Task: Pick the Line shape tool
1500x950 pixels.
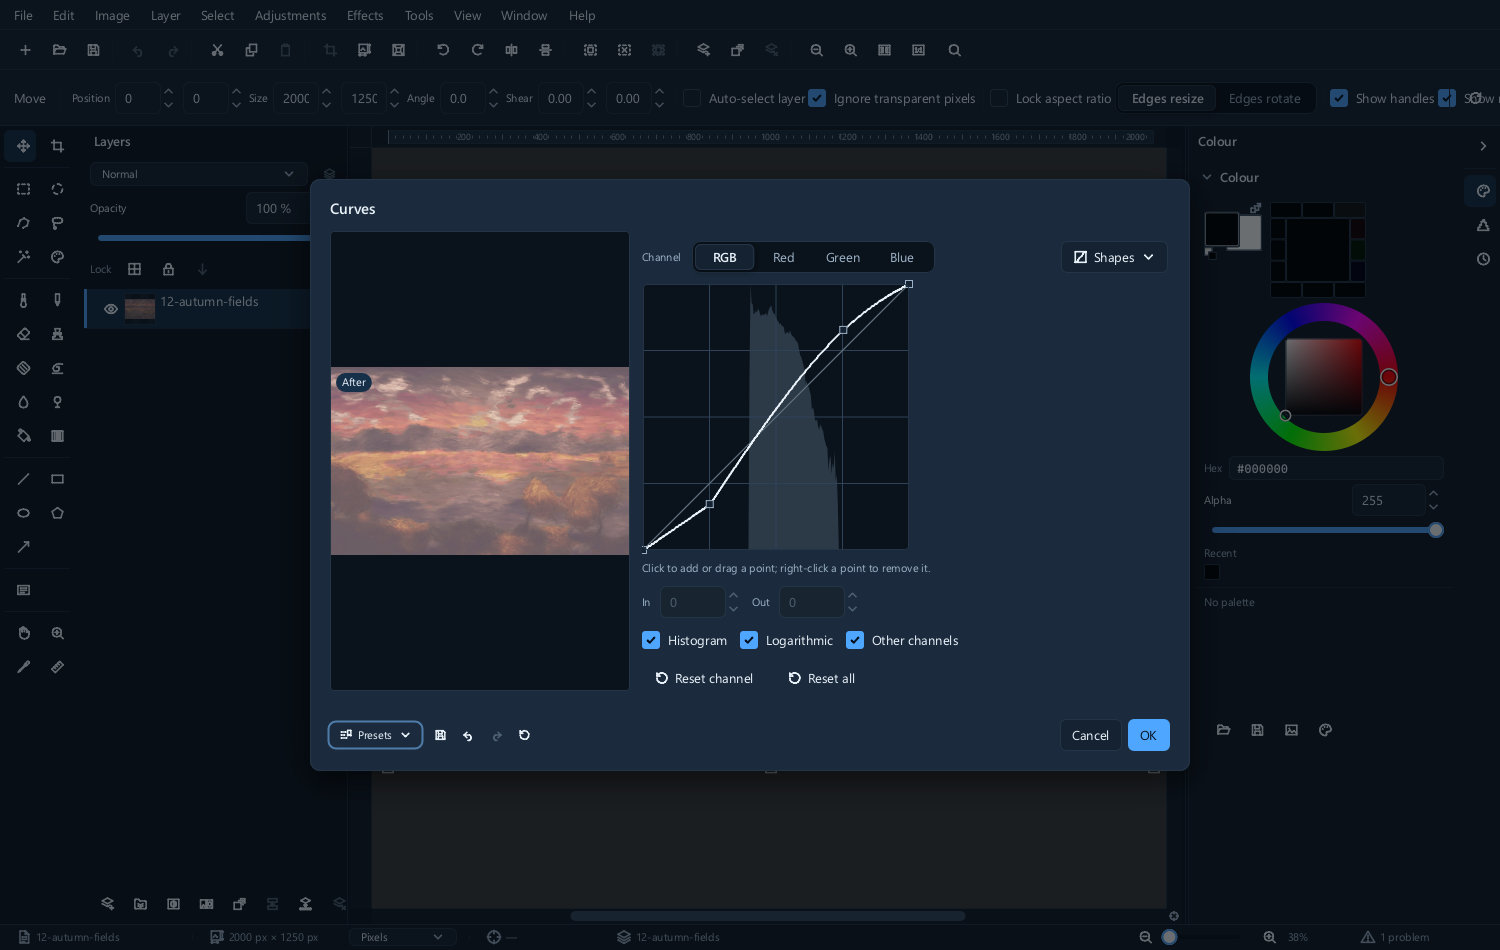Action: coord(23,479)
